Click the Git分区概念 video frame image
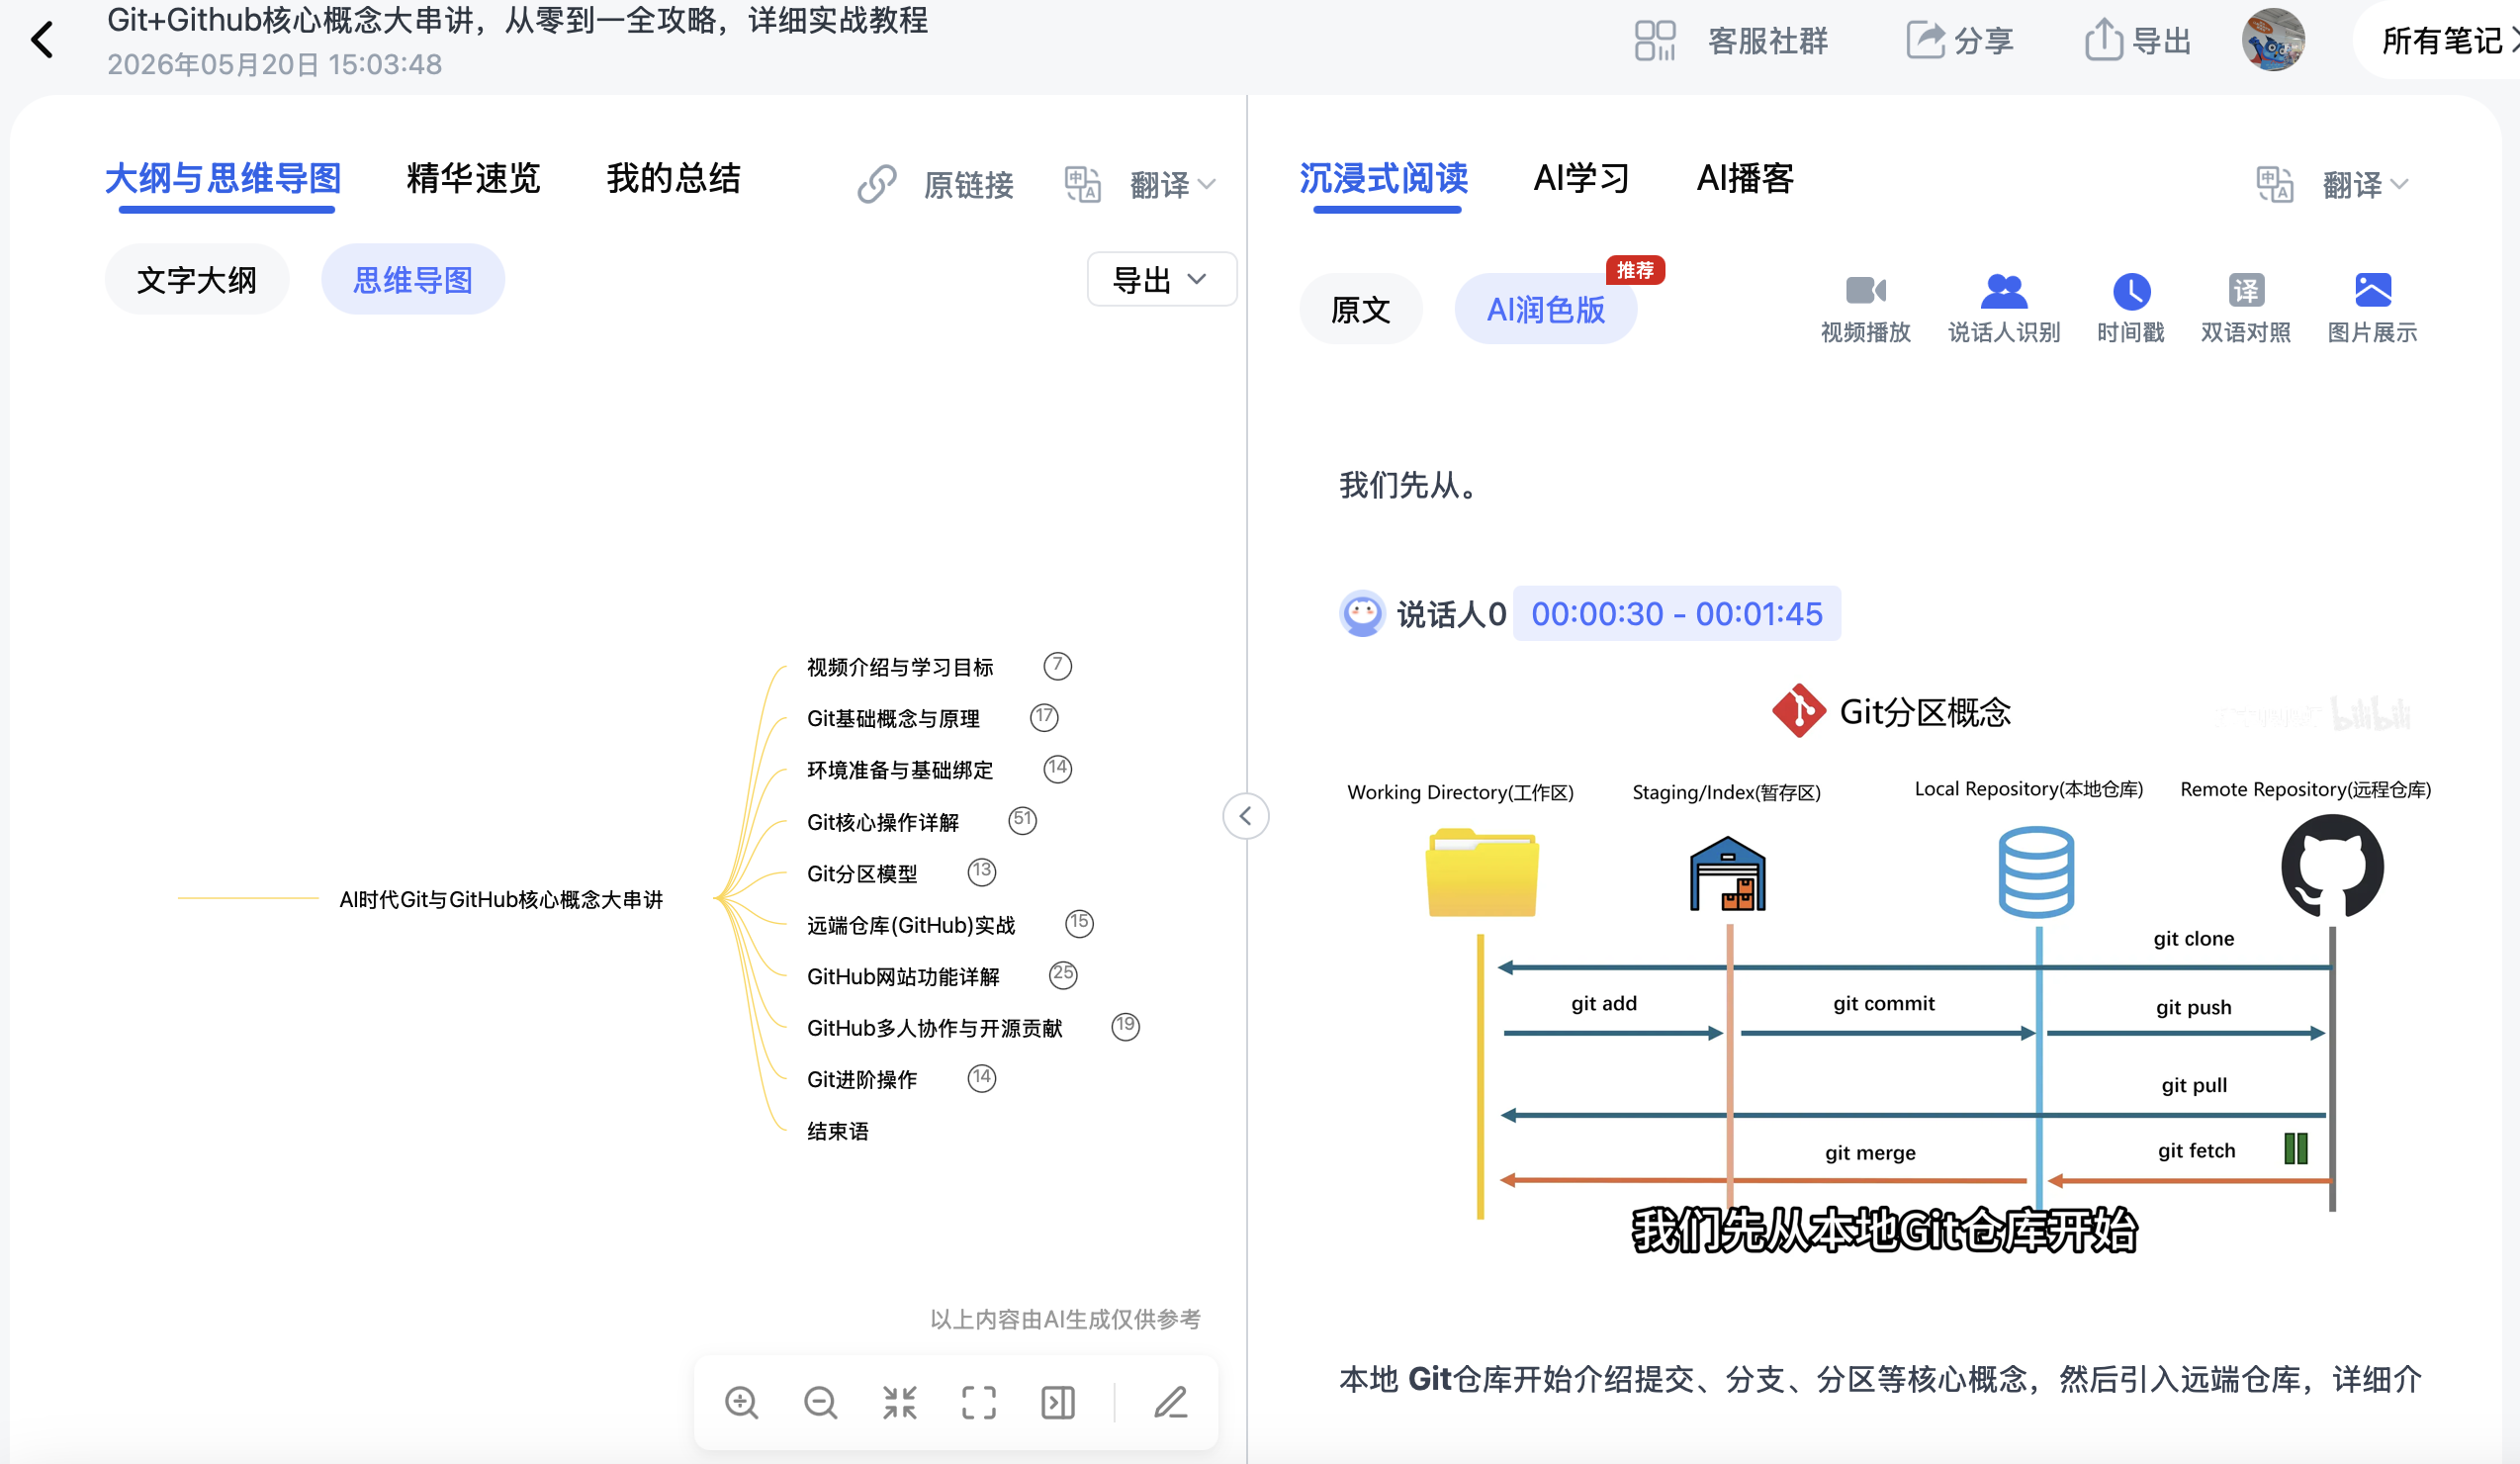This screenshot has width=2520, height=1464. (x=1886, y=970)
